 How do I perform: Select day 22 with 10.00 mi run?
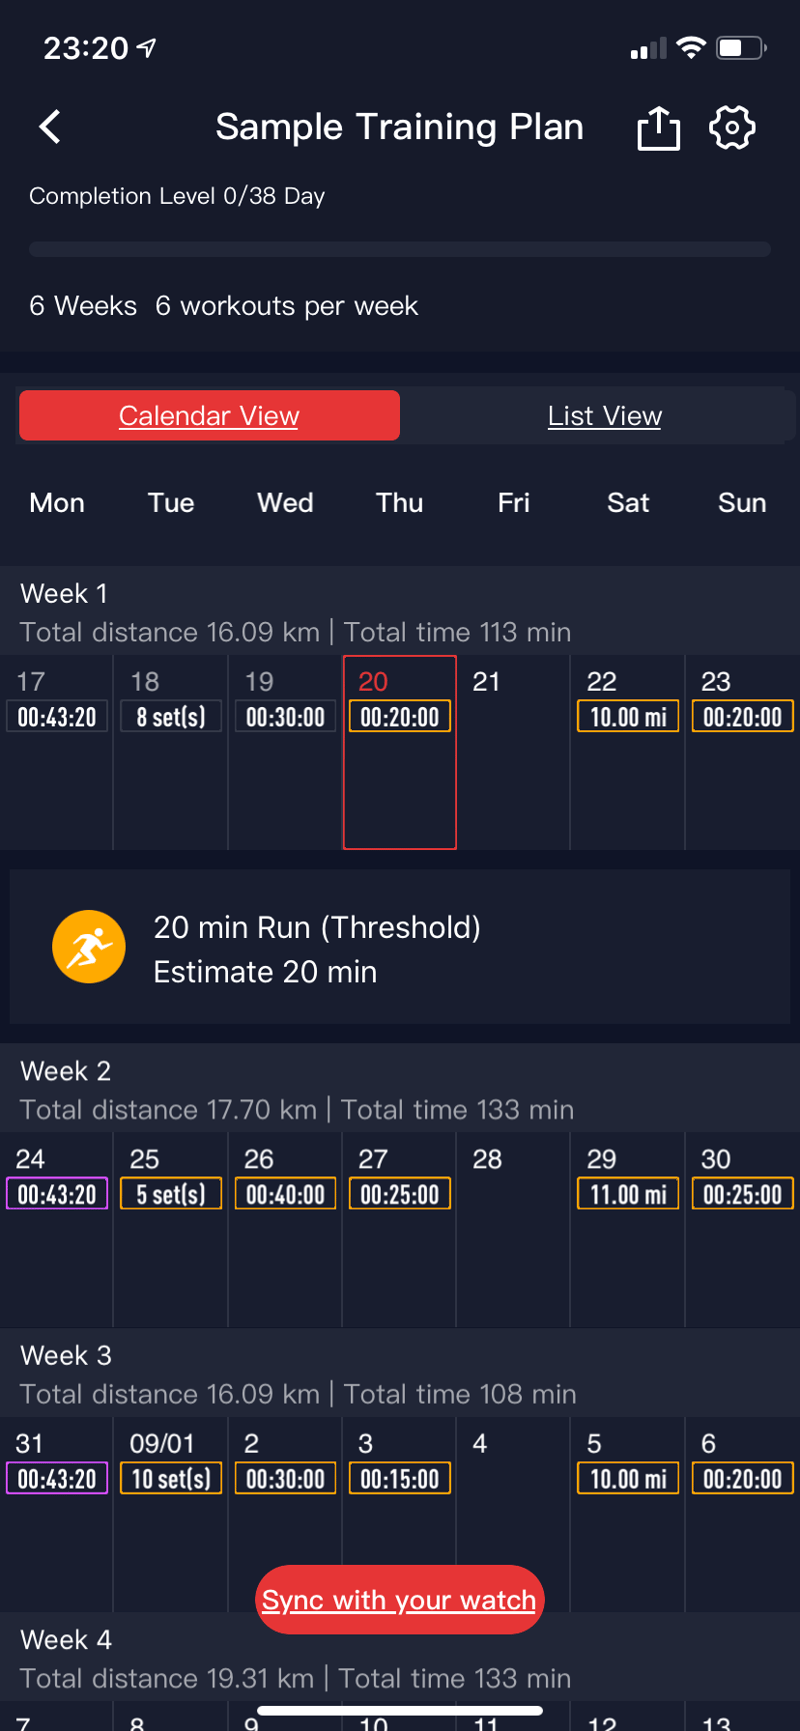click(628, 750)
